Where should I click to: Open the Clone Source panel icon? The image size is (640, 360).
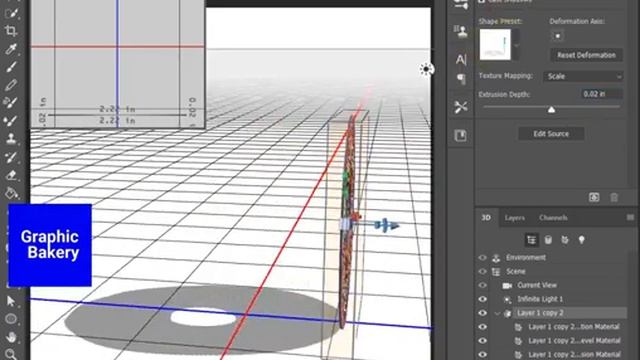(461, 31)
